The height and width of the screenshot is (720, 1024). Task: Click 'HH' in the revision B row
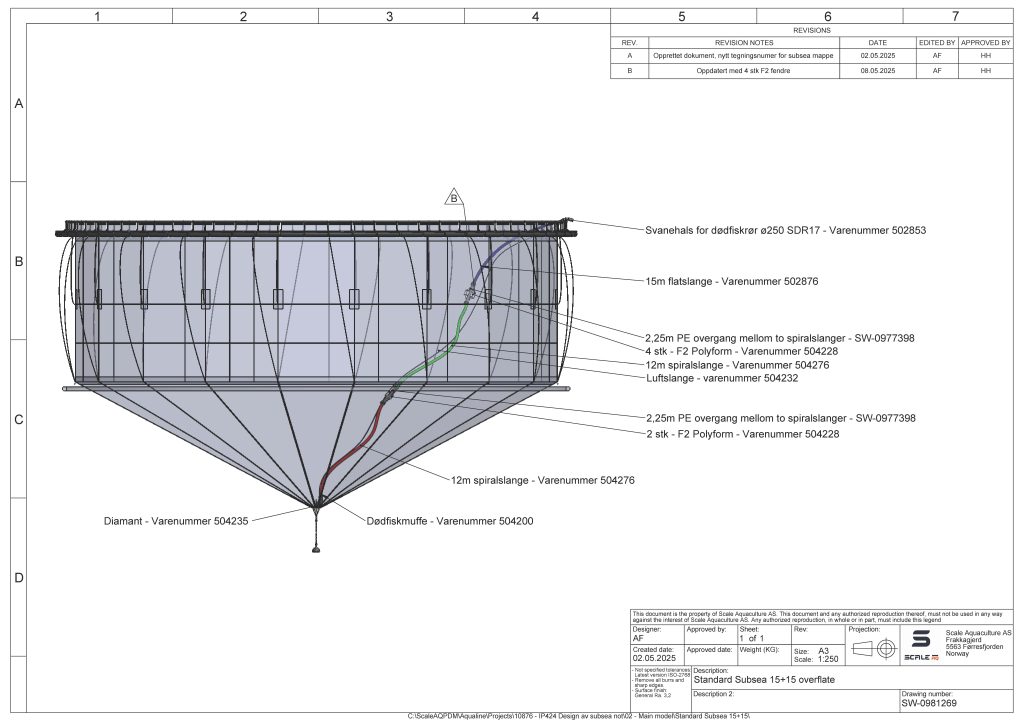[985, 71]
